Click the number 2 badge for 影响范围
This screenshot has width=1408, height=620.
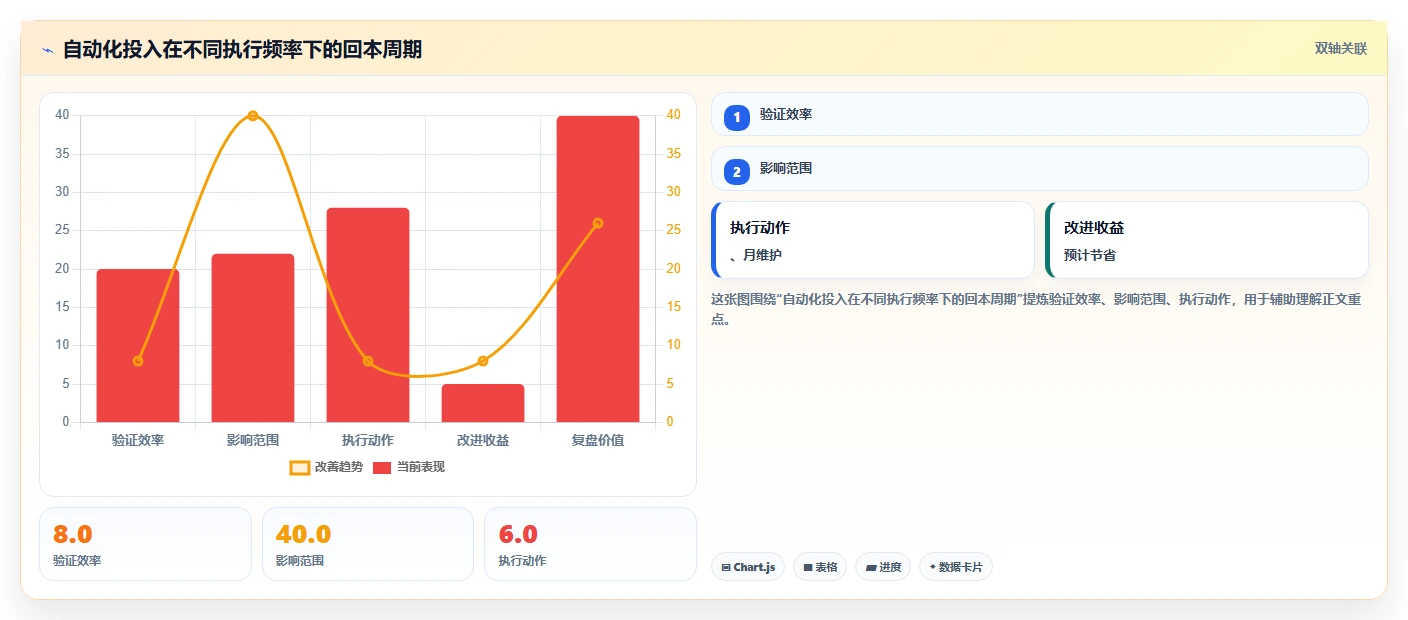pyautogui.click(x=737, y=173)
